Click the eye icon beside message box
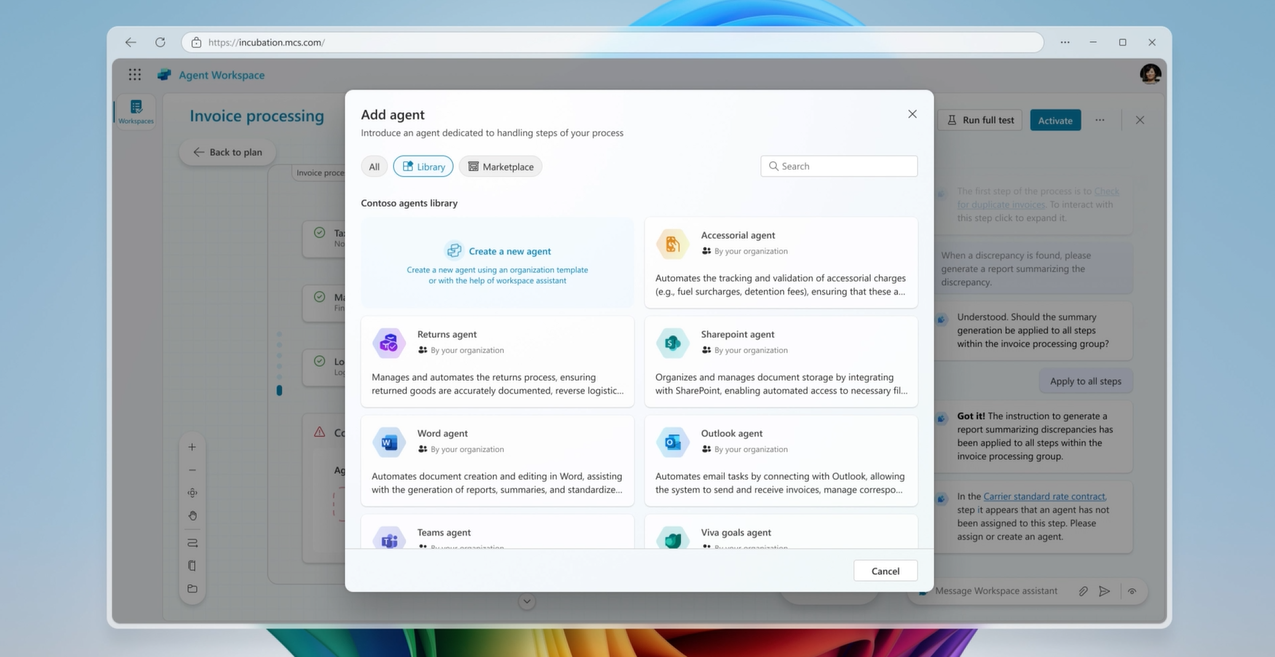This screenshot has width=1275, height=657. [1132, 591]
